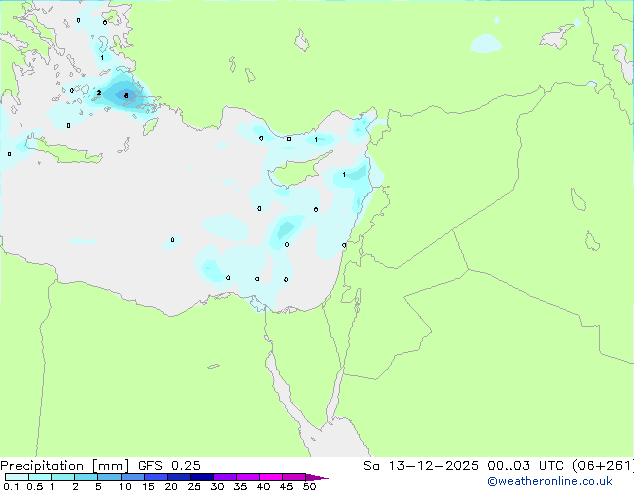
Task: Click the 20–25 mm legend color segment
Action: (x=179, y=477)
